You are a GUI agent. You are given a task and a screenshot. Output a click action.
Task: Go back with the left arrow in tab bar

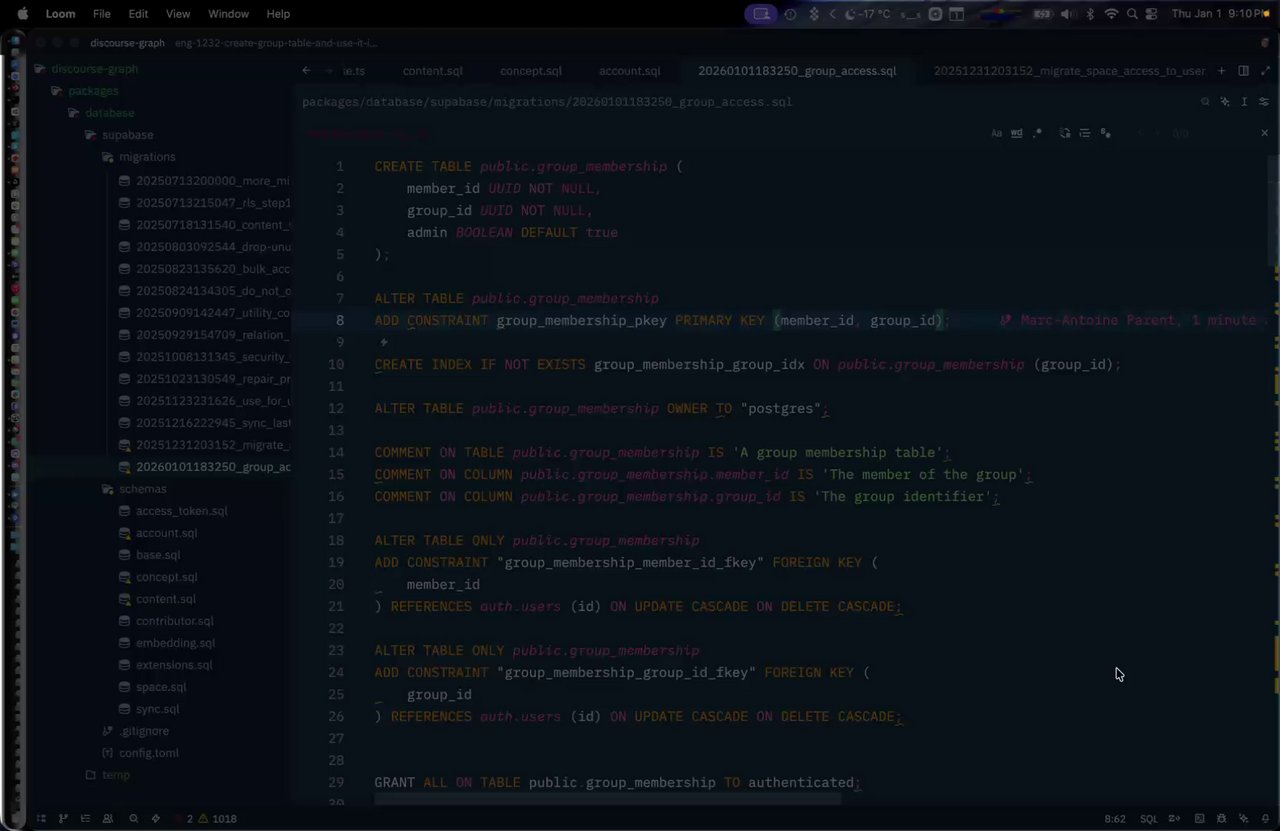308,71
